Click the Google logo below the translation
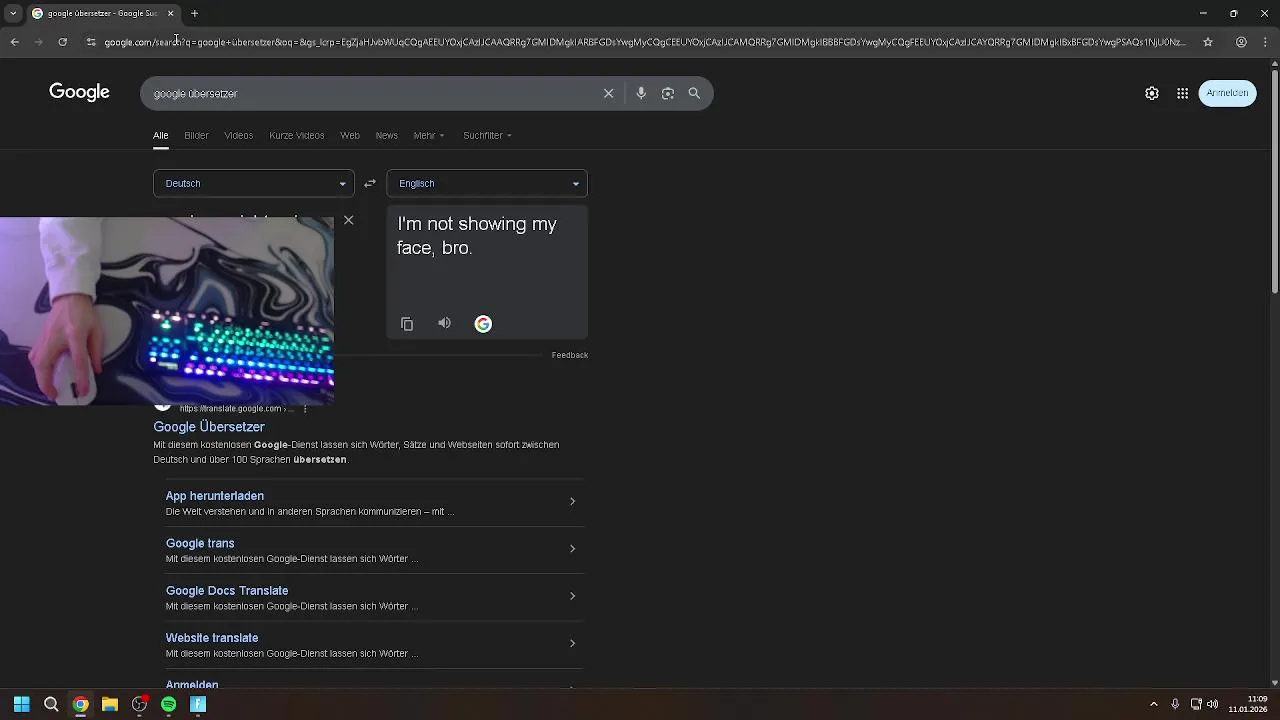This screenshot has width=1280, height=720. (x=483, y=324)
